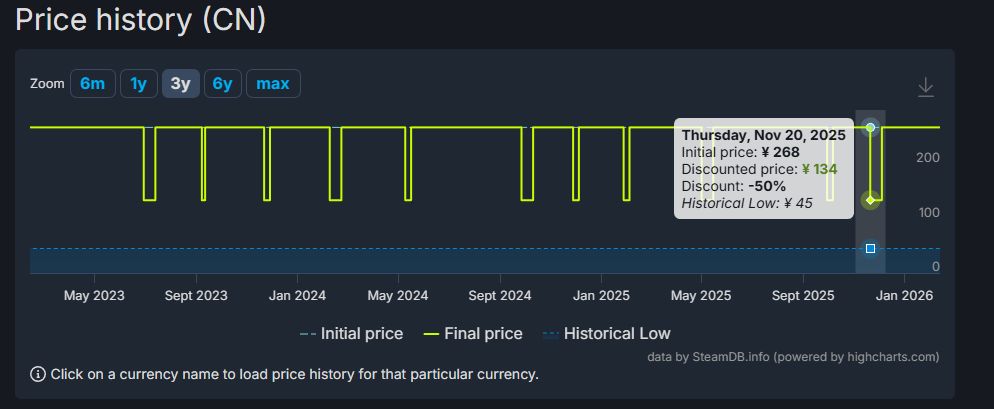Click the Nov 20, 2025 tooltip box
The width and height of the screenshot is (994, 409).
tap(763, 170)
